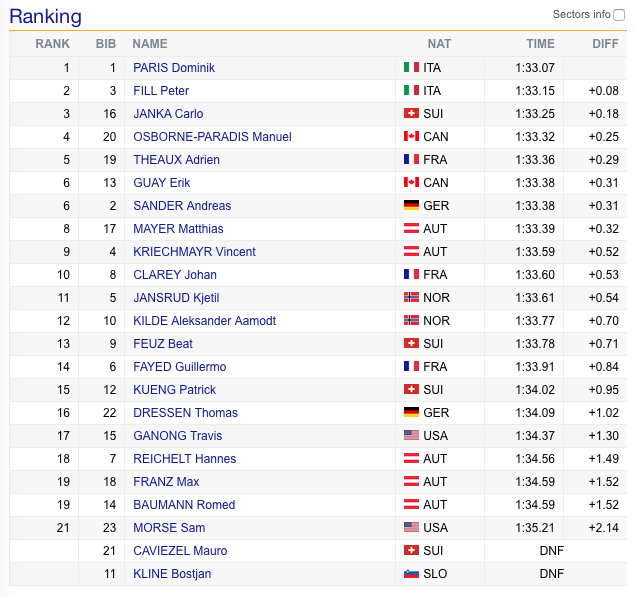The image size is (637, 597).
Task: Click the Swiss flag in JANKA Carlo row
Action: [x=411, y=113]
